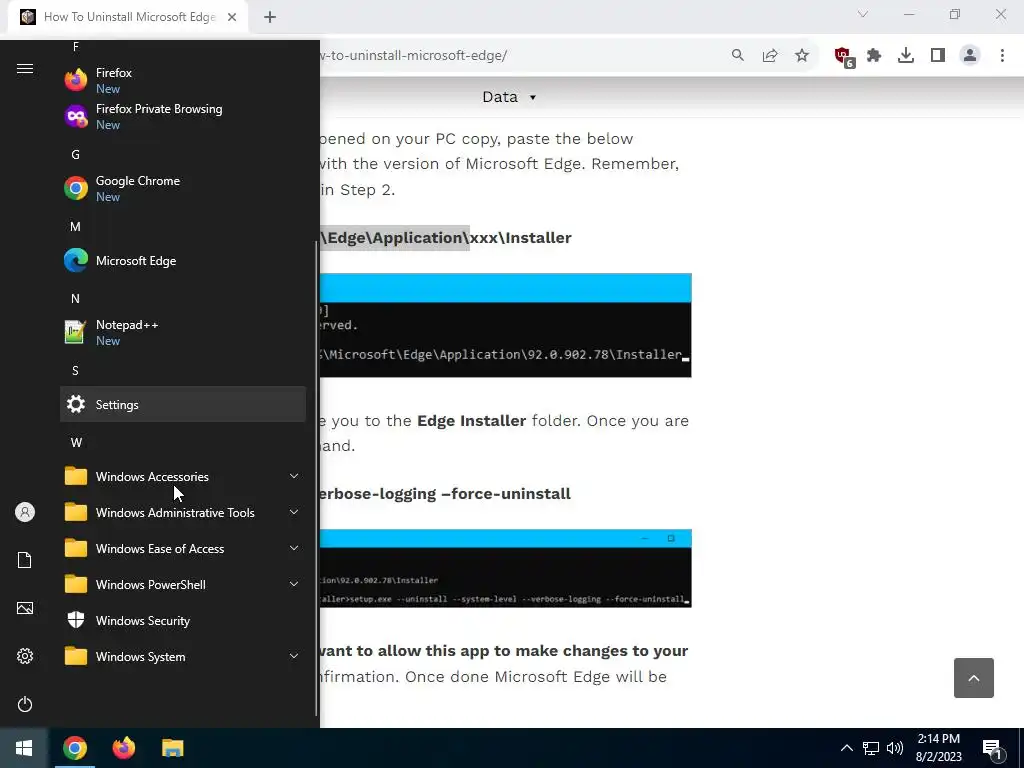
Task: Open the Chrome extensions puzzle icon
Action: (x=874, y=56)
